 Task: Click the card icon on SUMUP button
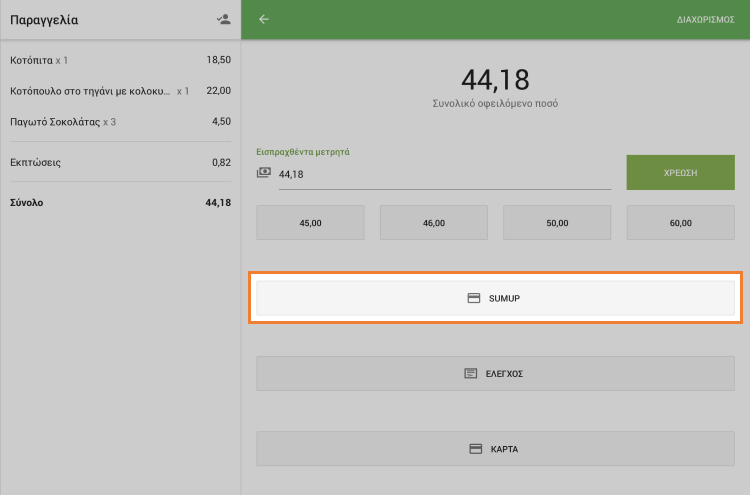pos(474,298)
